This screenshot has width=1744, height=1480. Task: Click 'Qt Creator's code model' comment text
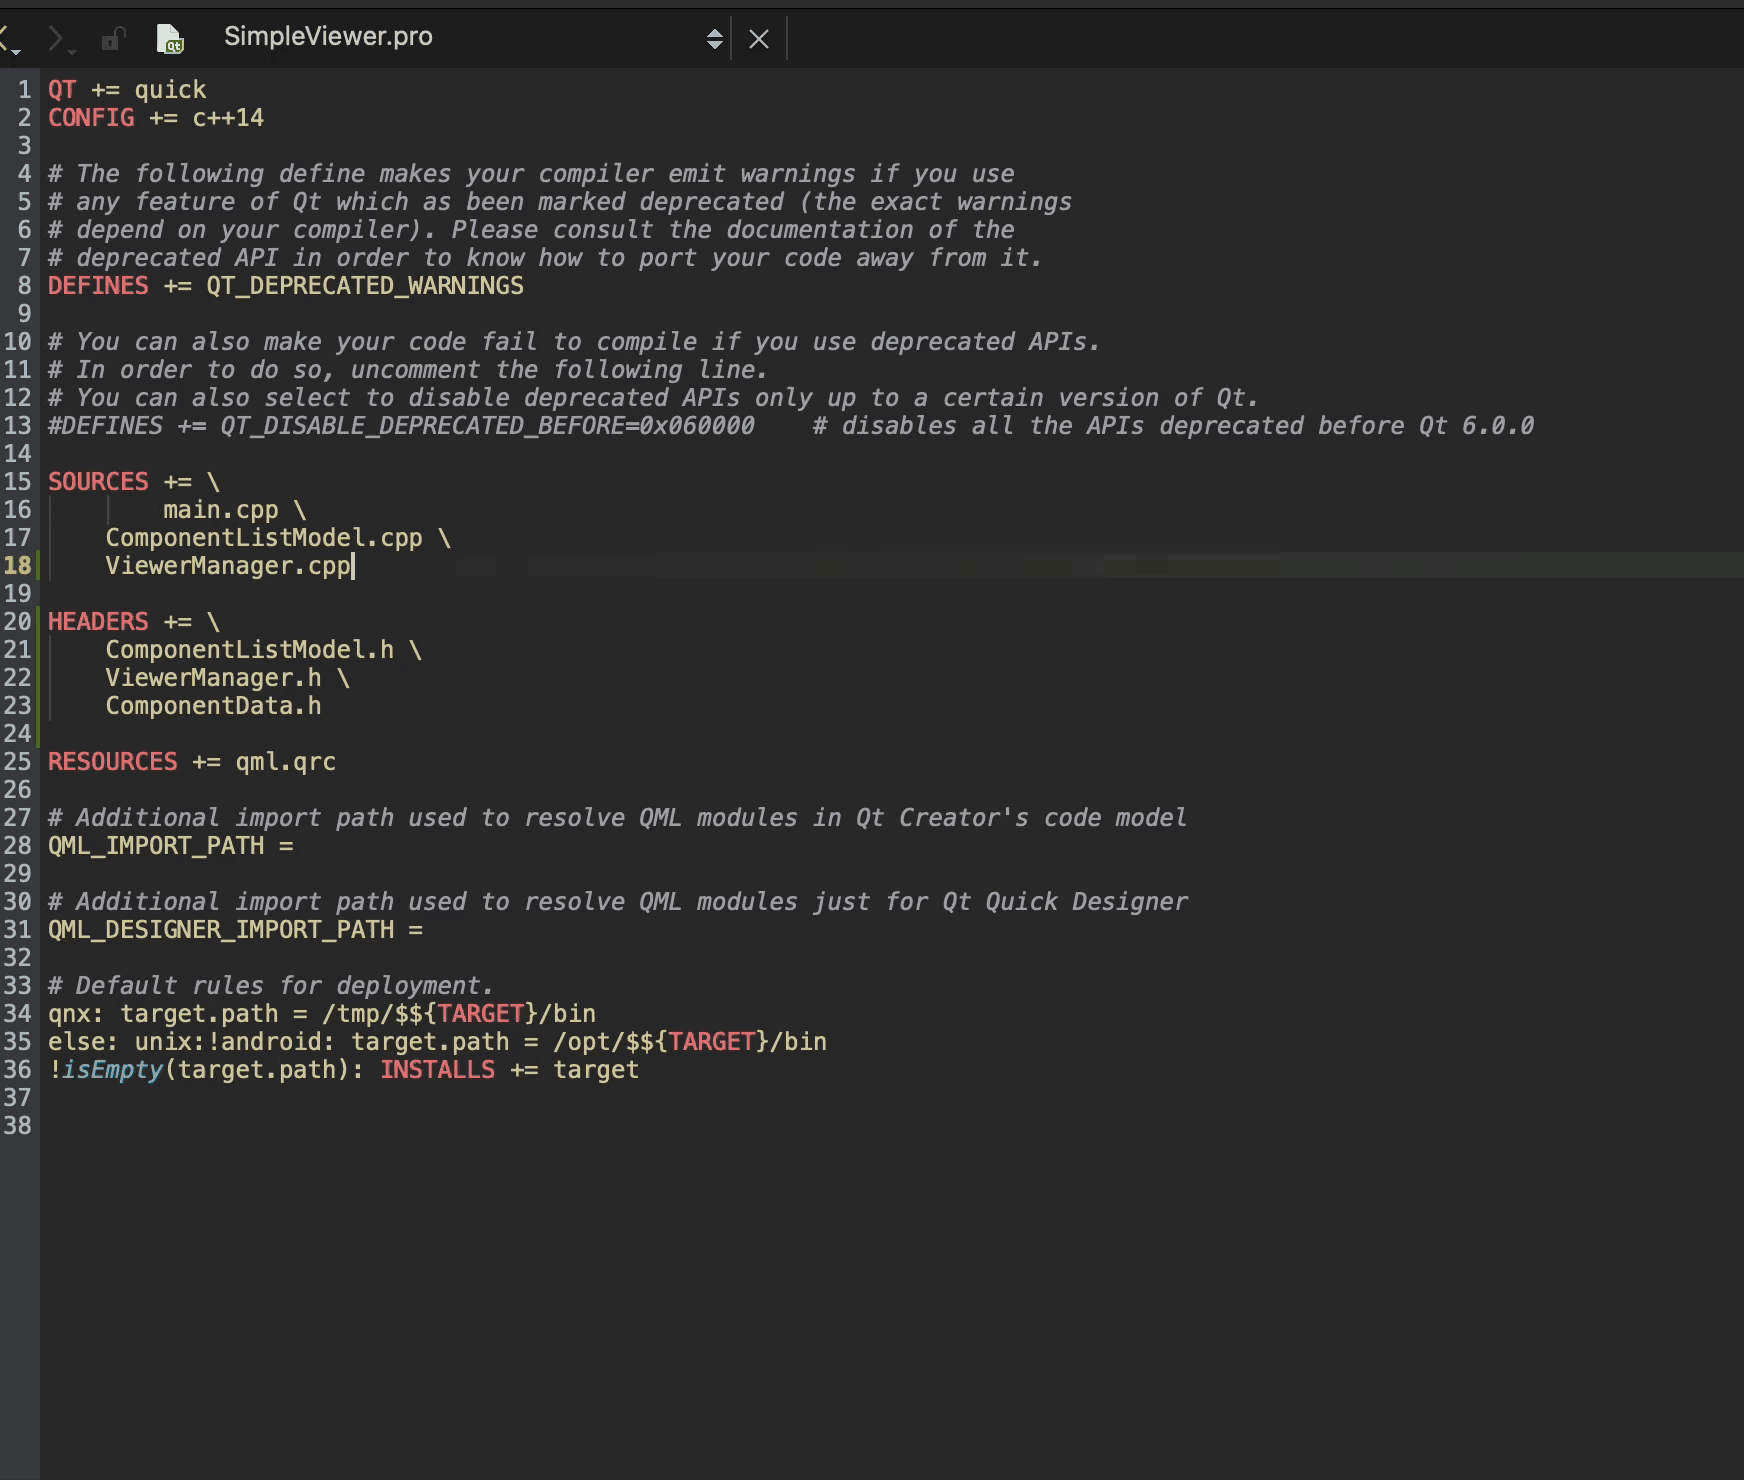[1021, 818]
